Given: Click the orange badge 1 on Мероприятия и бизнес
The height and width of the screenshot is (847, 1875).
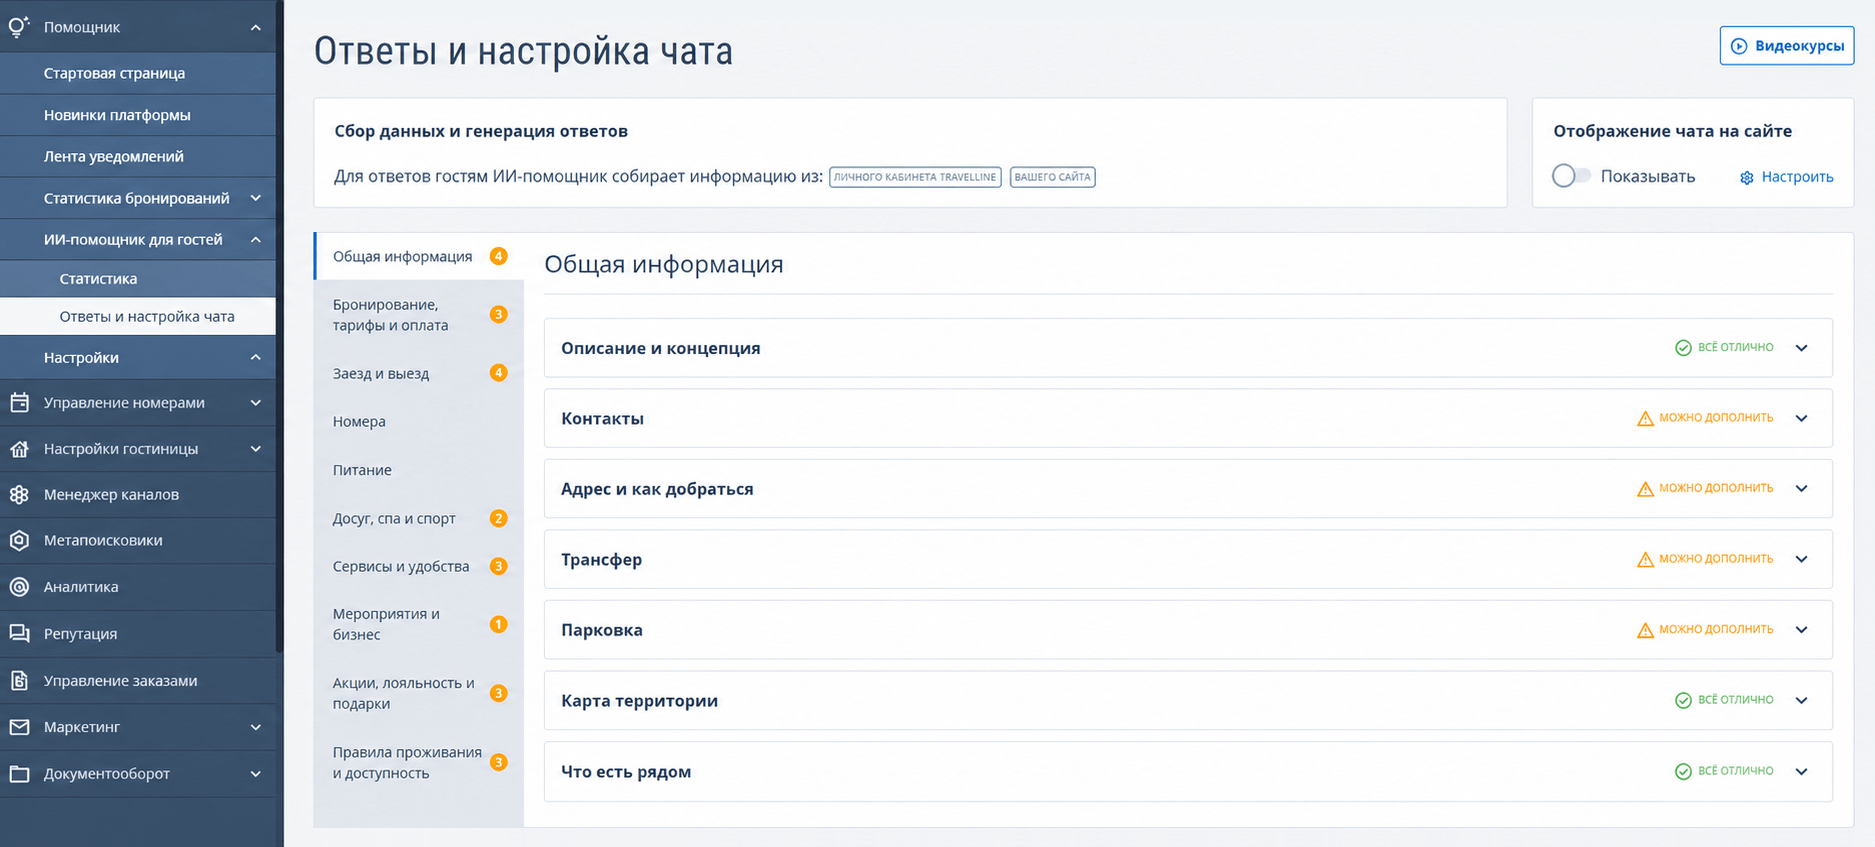Looking at the screenshot, I should (x=498, y=624).
